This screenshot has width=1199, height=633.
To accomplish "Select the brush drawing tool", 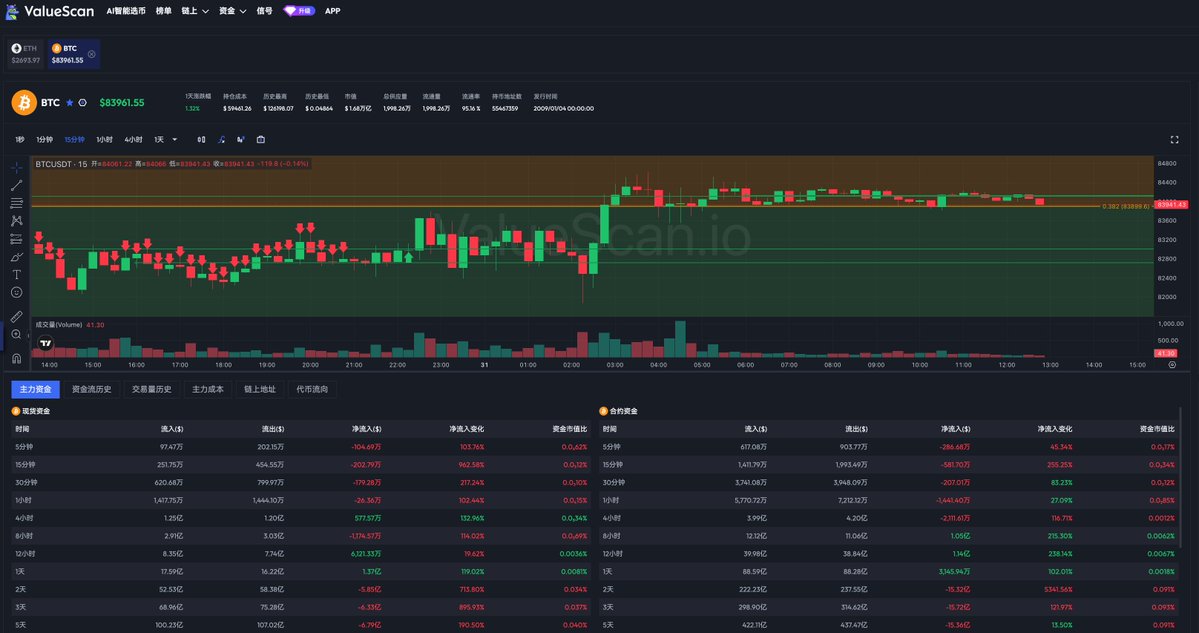I will pyautogui.click(x=16, y=257).
